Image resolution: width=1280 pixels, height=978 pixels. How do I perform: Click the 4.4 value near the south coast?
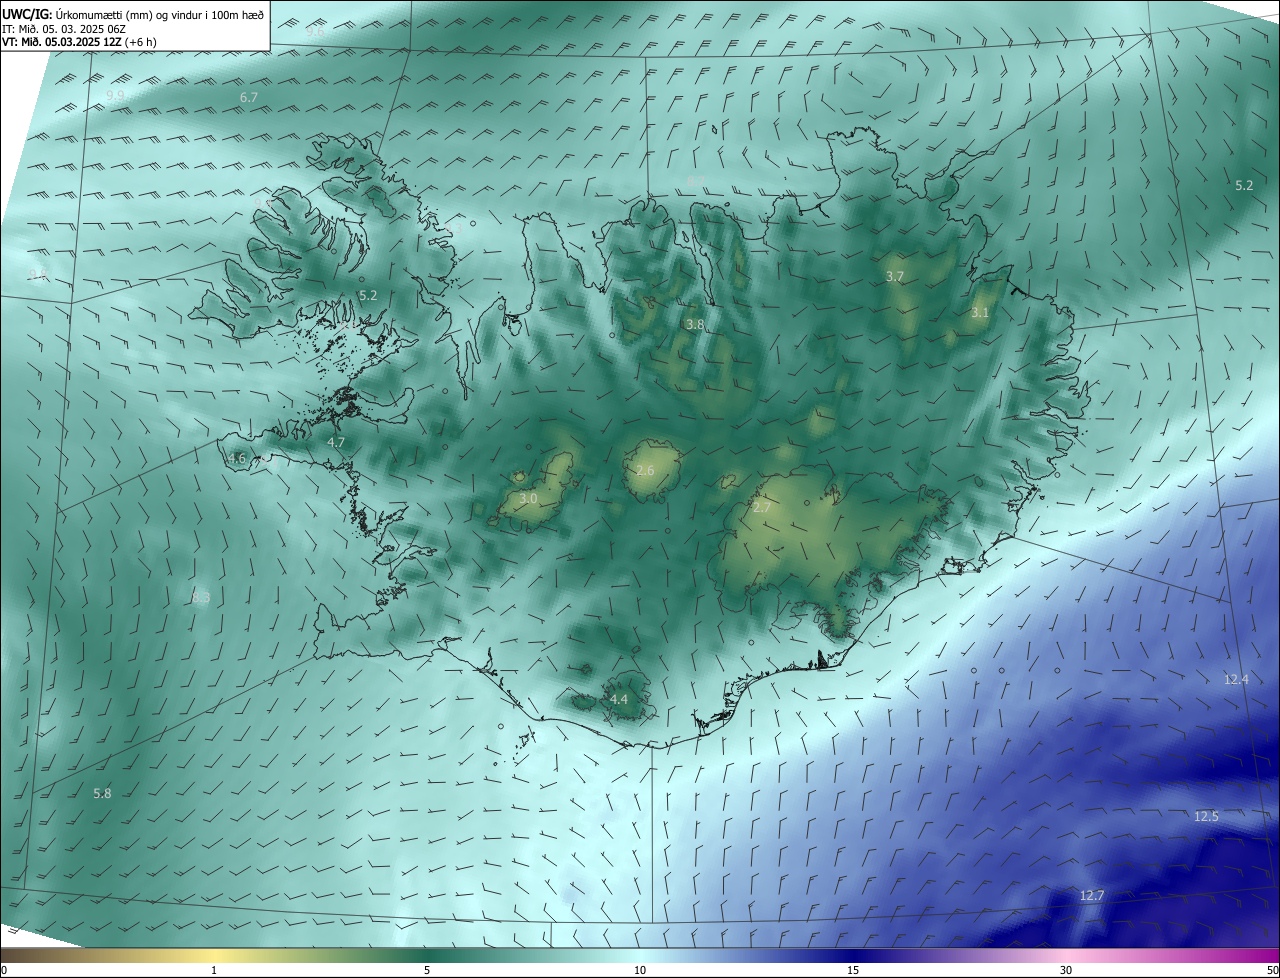619,699
